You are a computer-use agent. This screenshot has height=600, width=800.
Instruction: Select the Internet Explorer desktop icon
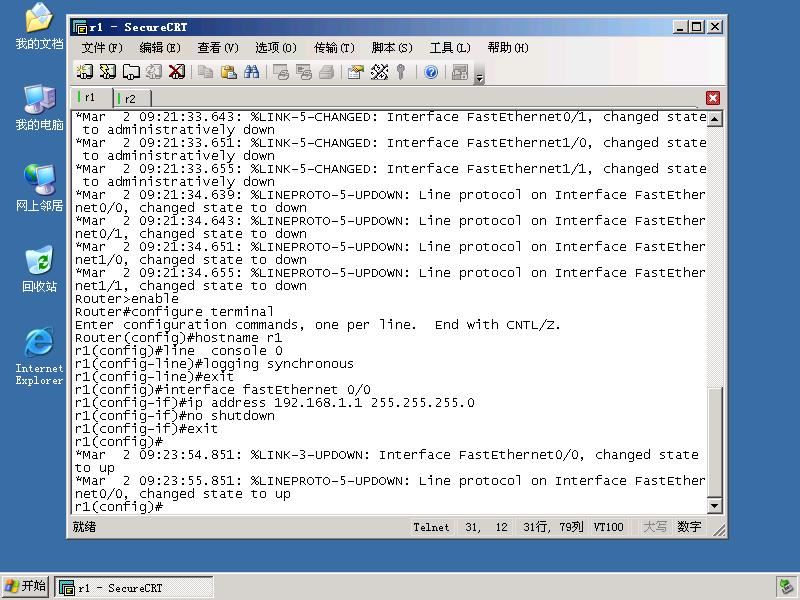tap(39, 357)
